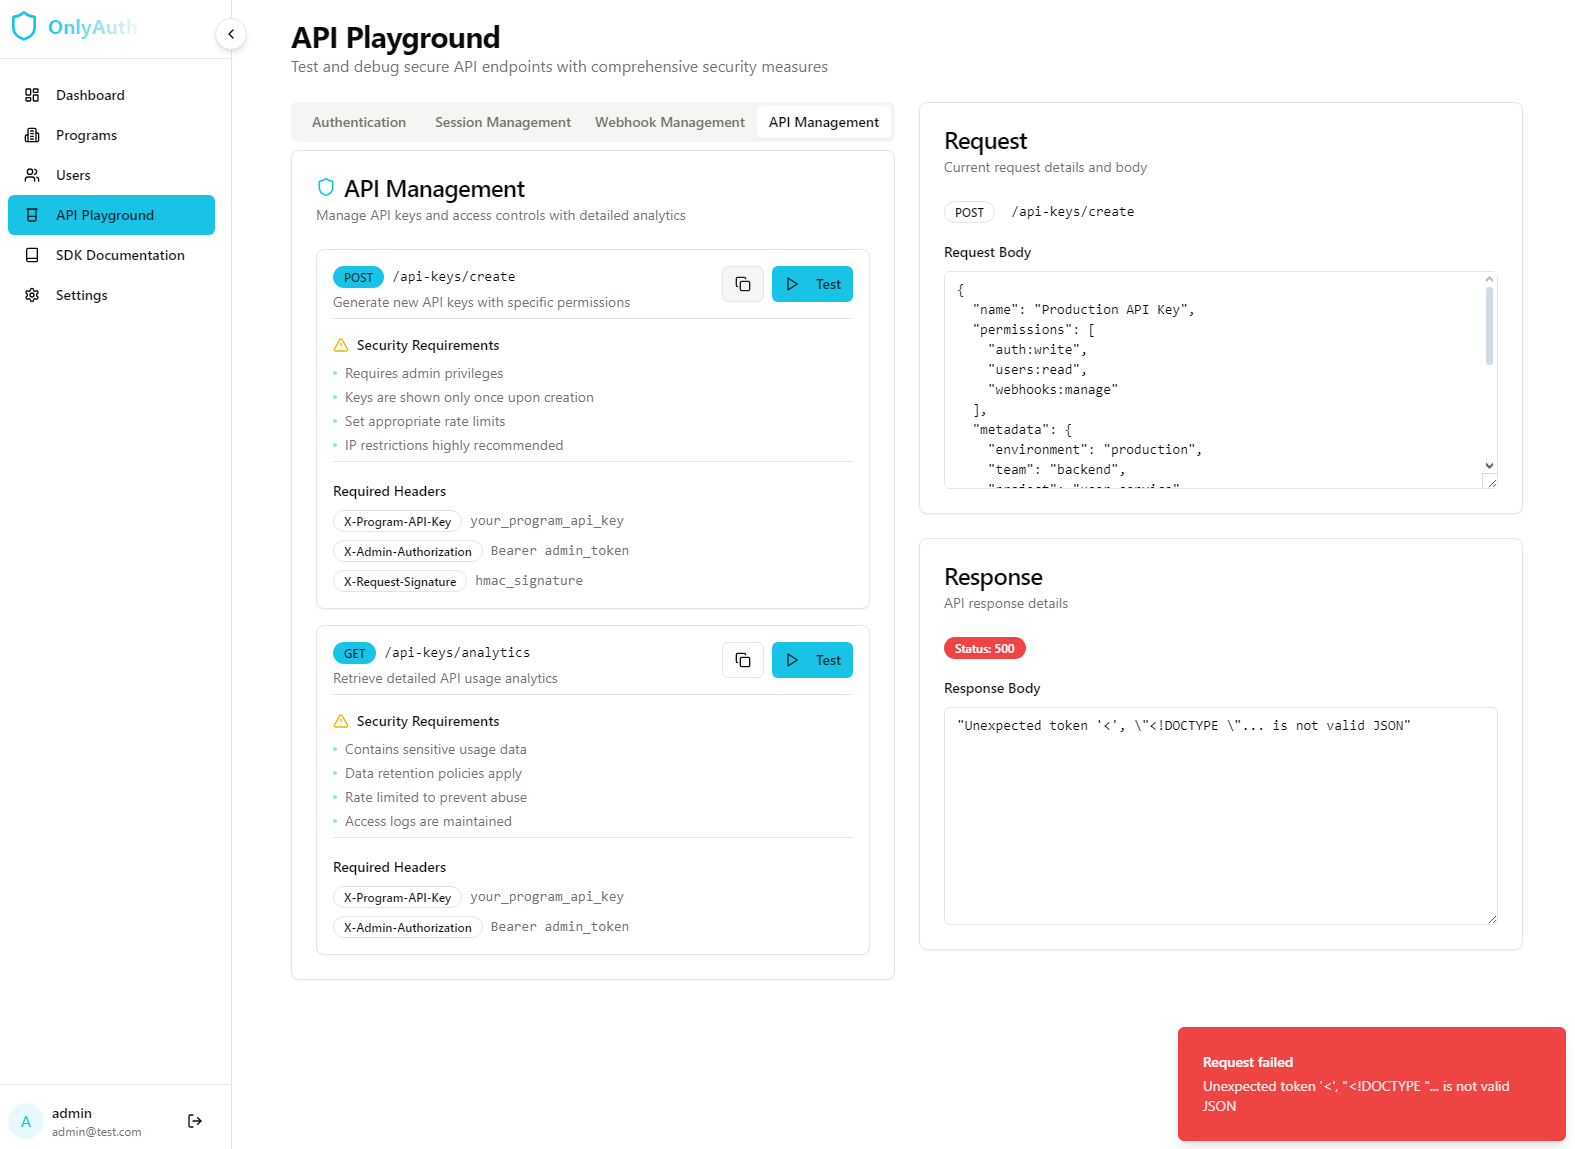Click the Request Body resize handle
The height and width of the screenshot is (1149, 1575).
[x=1491, y=482]
